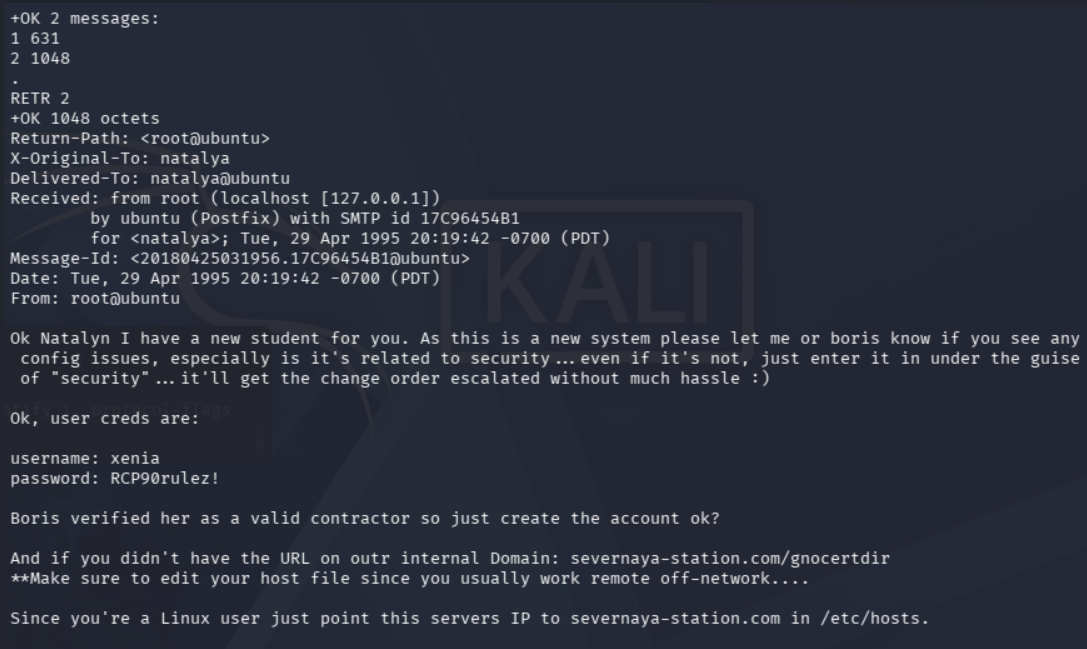Click the 'Date: Tue, 29 Apr 1995' header
Screen dimensions: 1087x649
[x=225, y=279]
